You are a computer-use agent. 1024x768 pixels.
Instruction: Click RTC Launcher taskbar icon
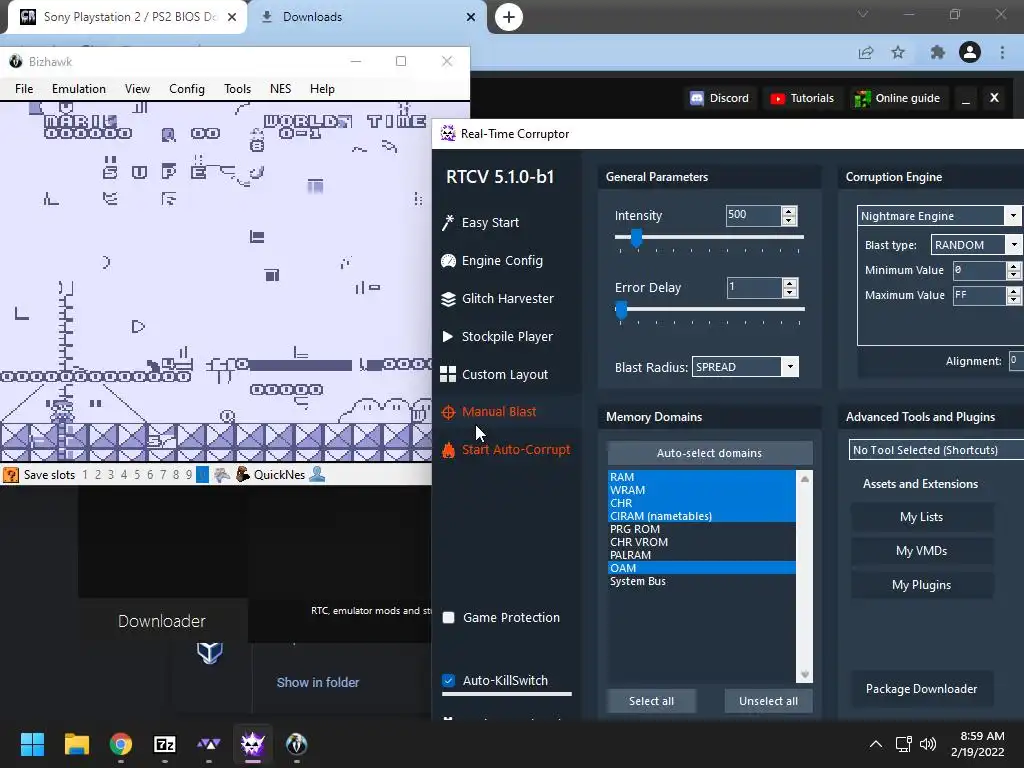click(209, 744)
